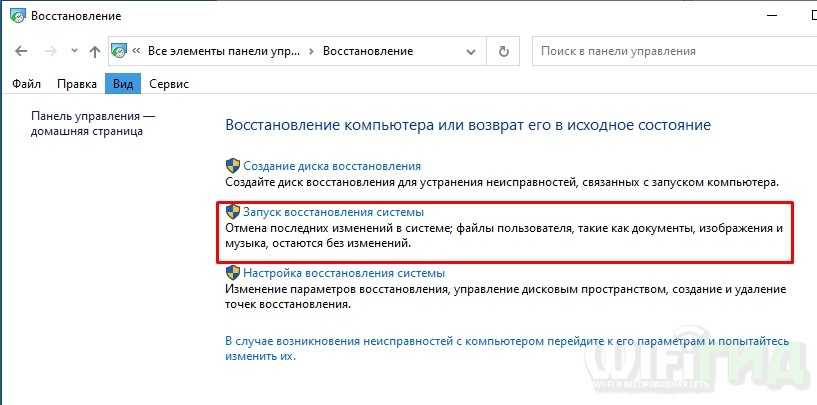
Task: Click the Поиск в панели управления search field
Action: 670,51
